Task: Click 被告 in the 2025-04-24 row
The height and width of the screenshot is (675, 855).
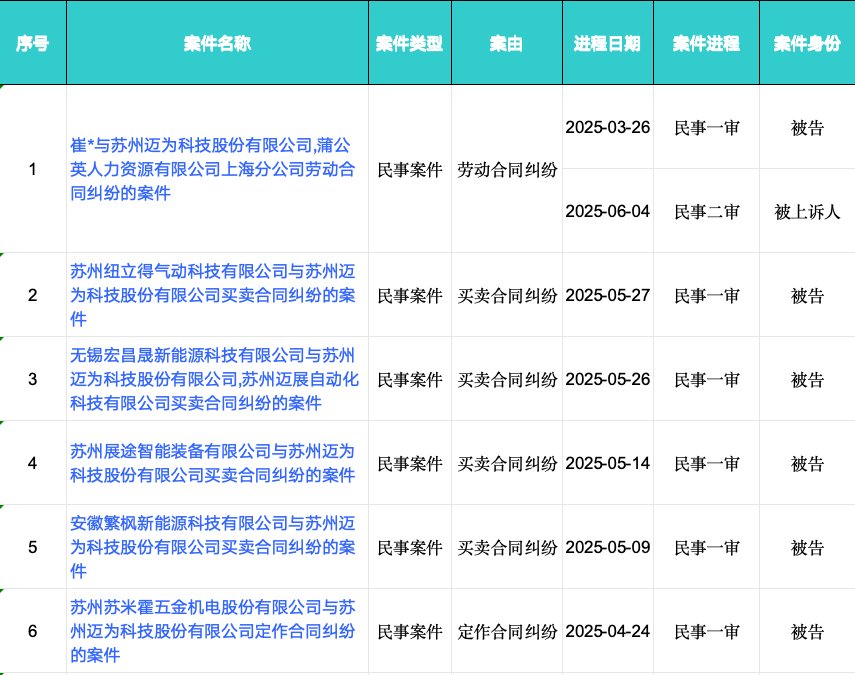Action: [807, 631]
